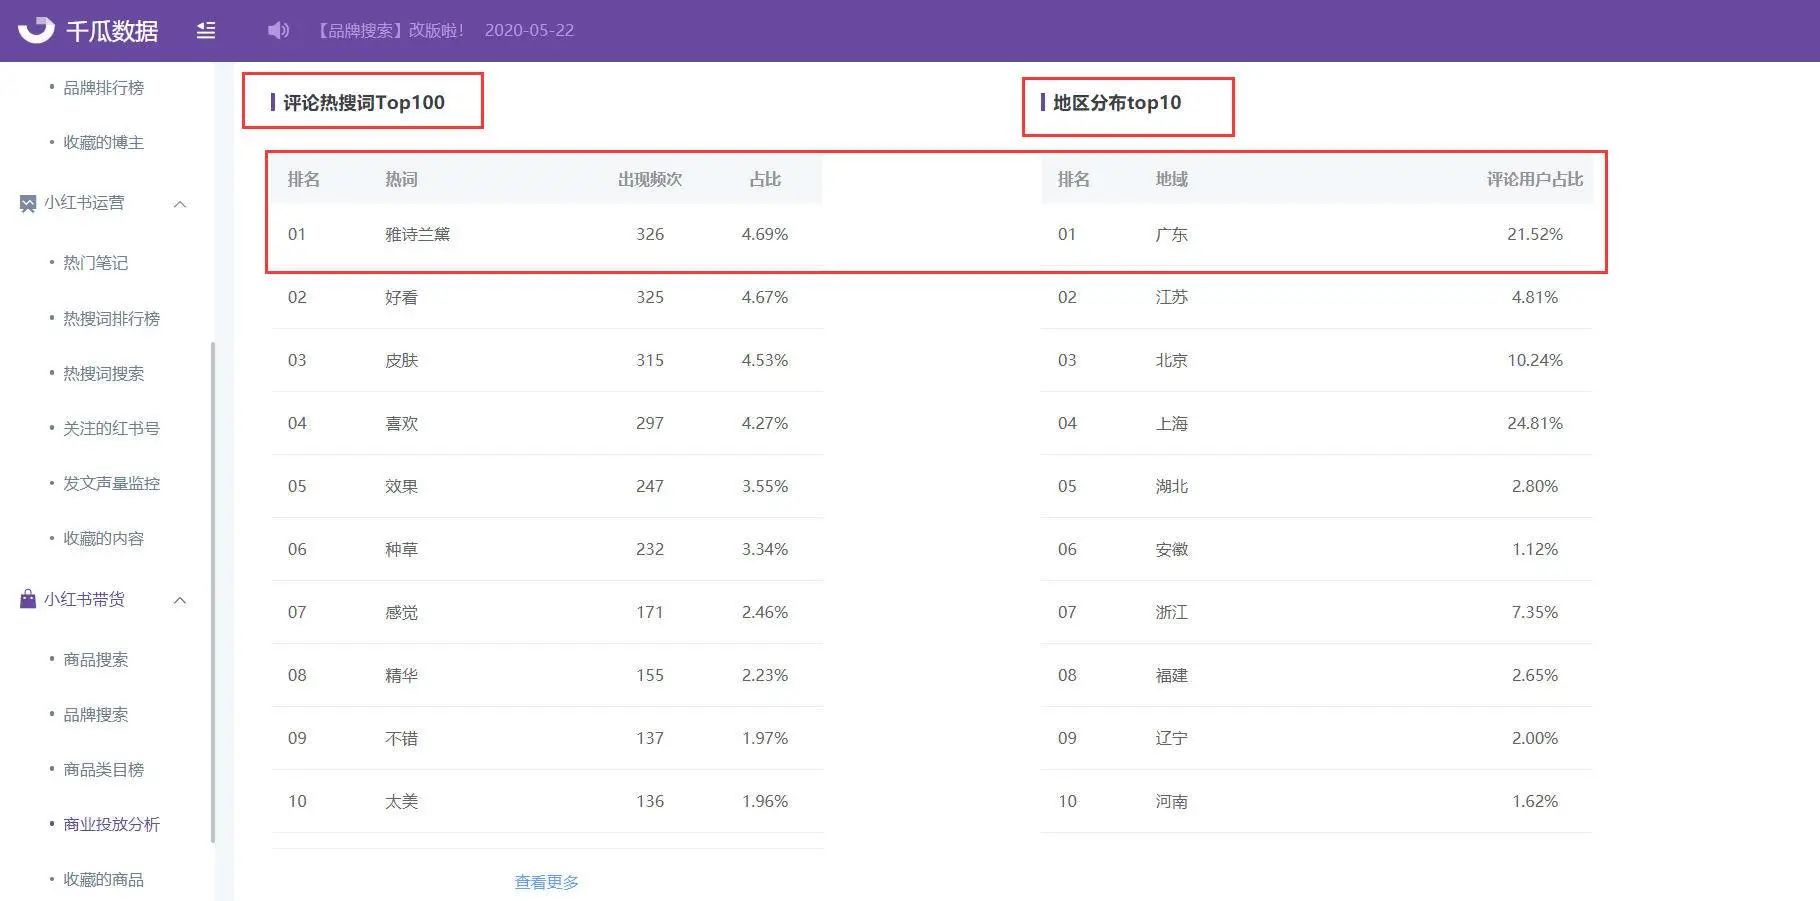The image size is (1820, 901).
Task: Click region 浙江
Action: 1171,612
